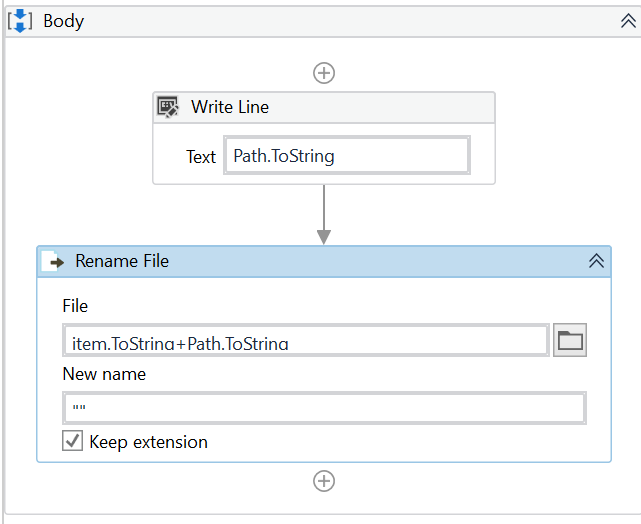
Task: Click the New name input field
Action: pos(323,408)
